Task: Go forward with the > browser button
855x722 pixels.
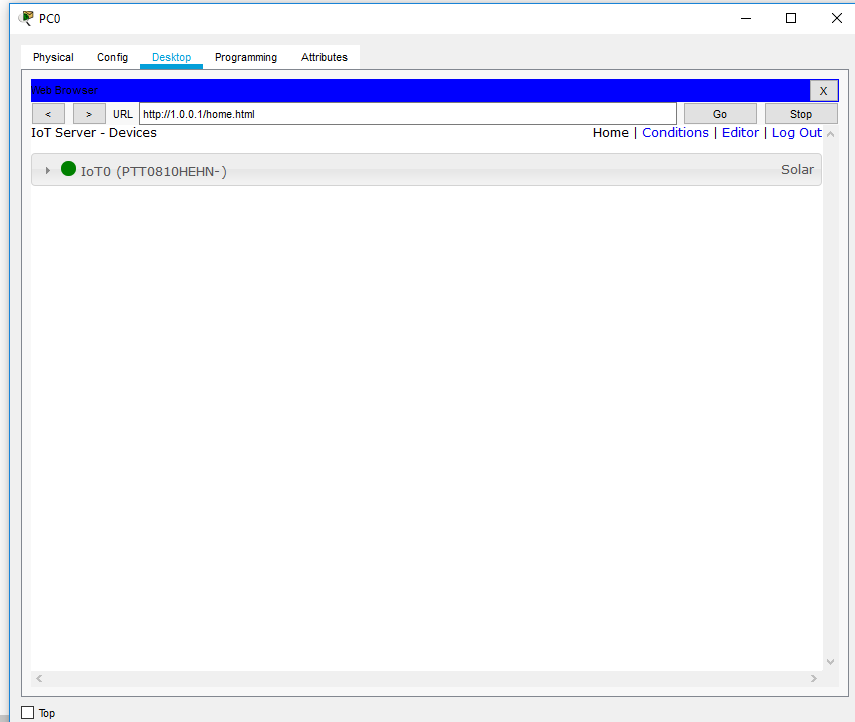Action: pyautogui.click(x=89, y=114)
